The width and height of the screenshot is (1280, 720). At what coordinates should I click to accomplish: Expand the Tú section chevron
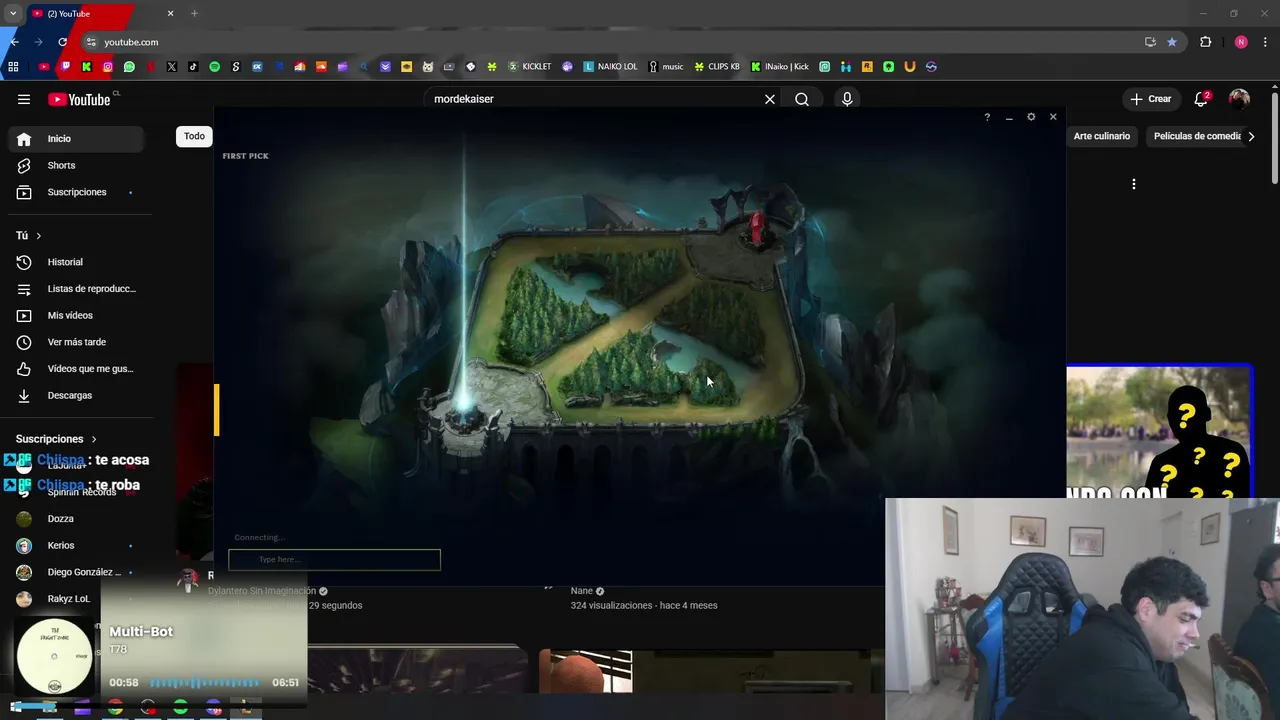pyautogui.click(x=38, y=236)
